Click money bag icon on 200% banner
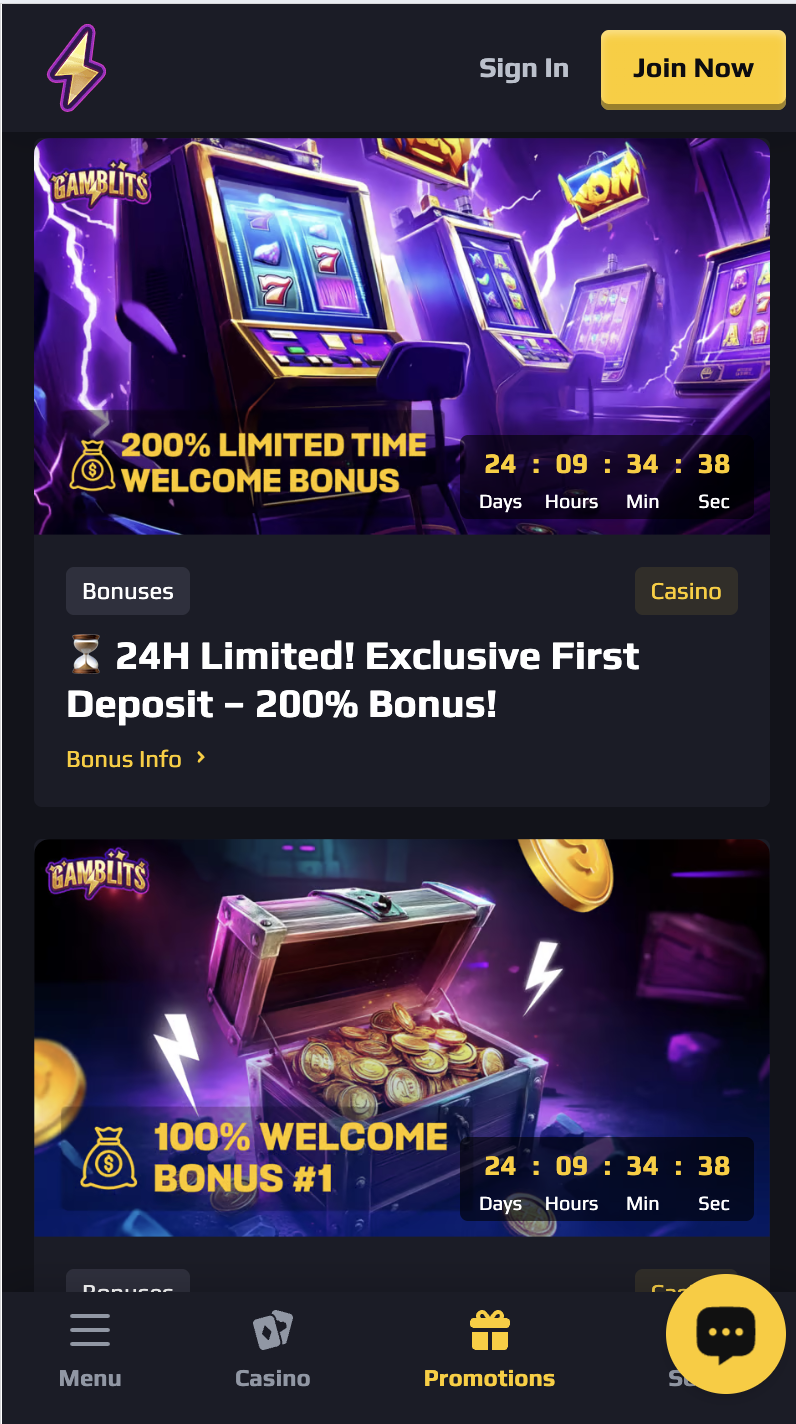This screenshot has width=796, height=1424. pos(92,465)
